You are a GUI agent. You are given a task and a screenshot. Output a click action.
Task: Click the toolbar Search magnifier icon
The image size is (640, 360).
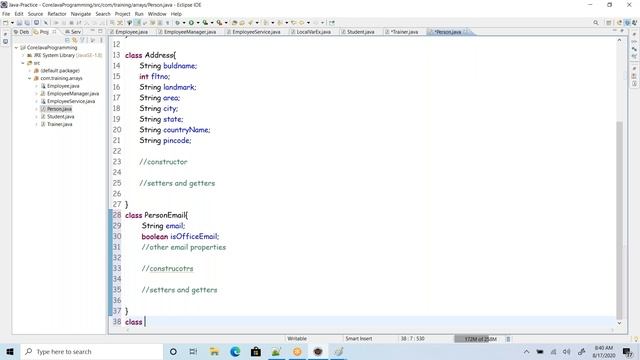[596, 23]
